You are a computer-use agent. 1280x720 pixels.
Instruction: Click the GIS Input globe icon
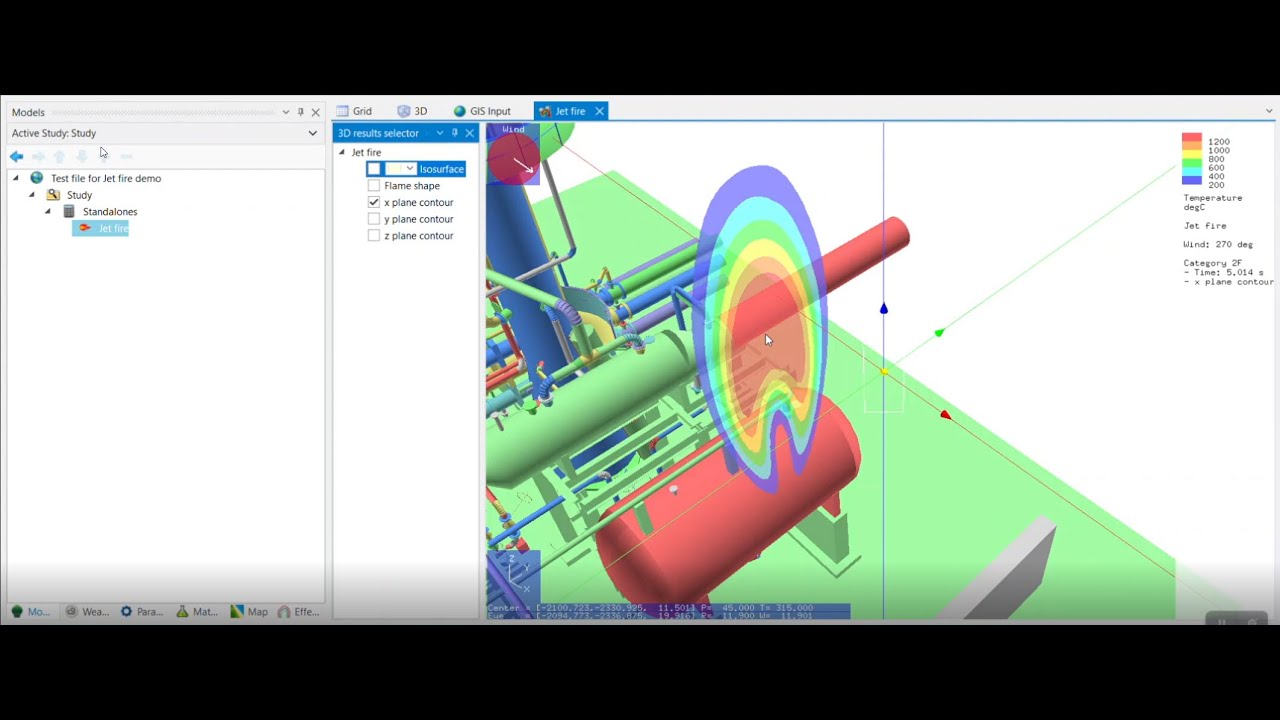point(460,111)
